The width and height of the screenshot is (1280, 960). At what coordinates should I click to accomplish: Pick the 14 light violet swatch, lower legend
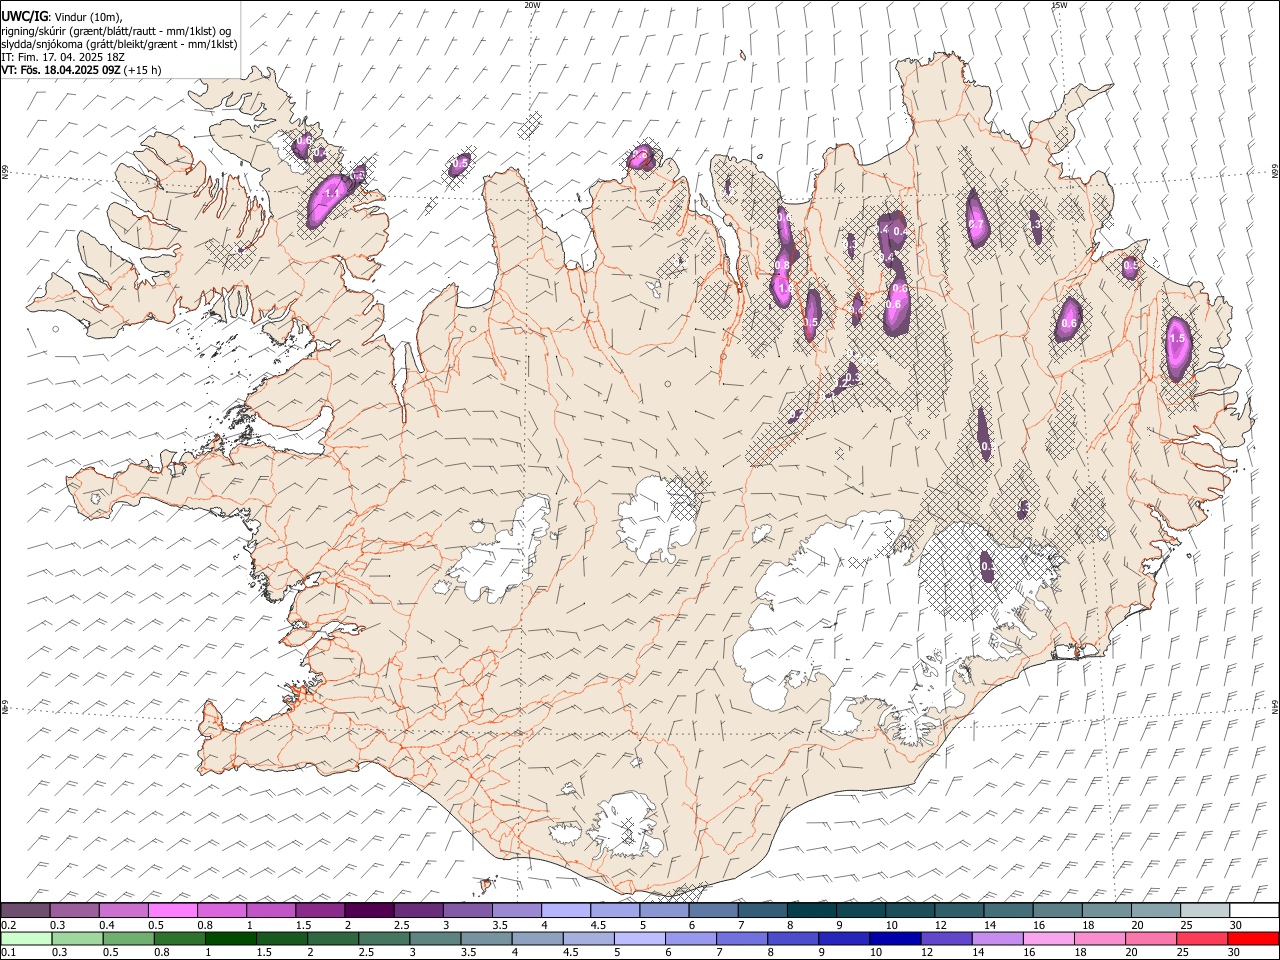click(998, 938)
